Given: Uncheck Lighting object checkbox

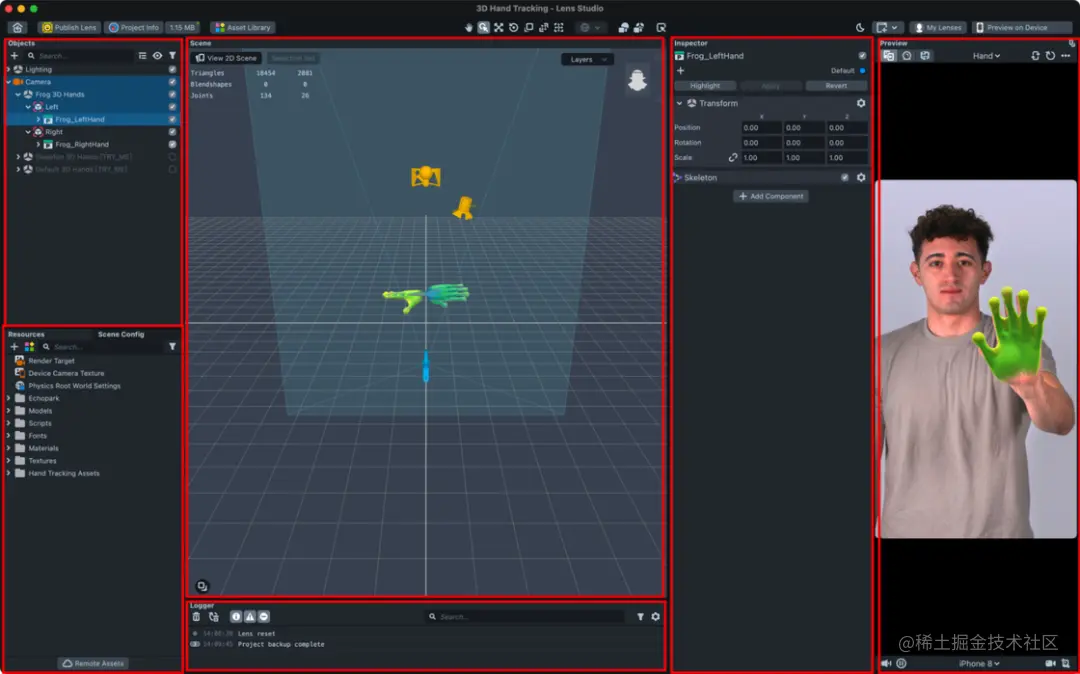Looking at the screenshot, I should pos(172,70).
